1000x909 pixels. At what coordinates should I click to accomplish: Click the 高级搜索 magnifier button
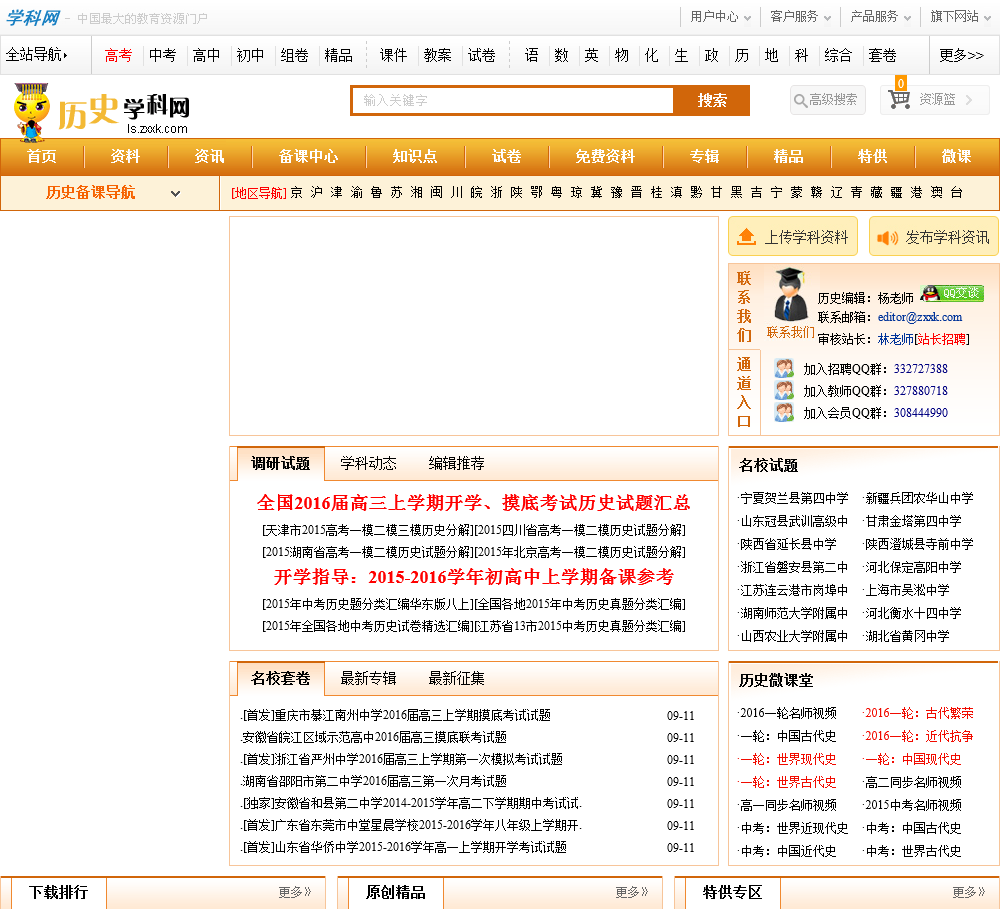coord(827,100)
